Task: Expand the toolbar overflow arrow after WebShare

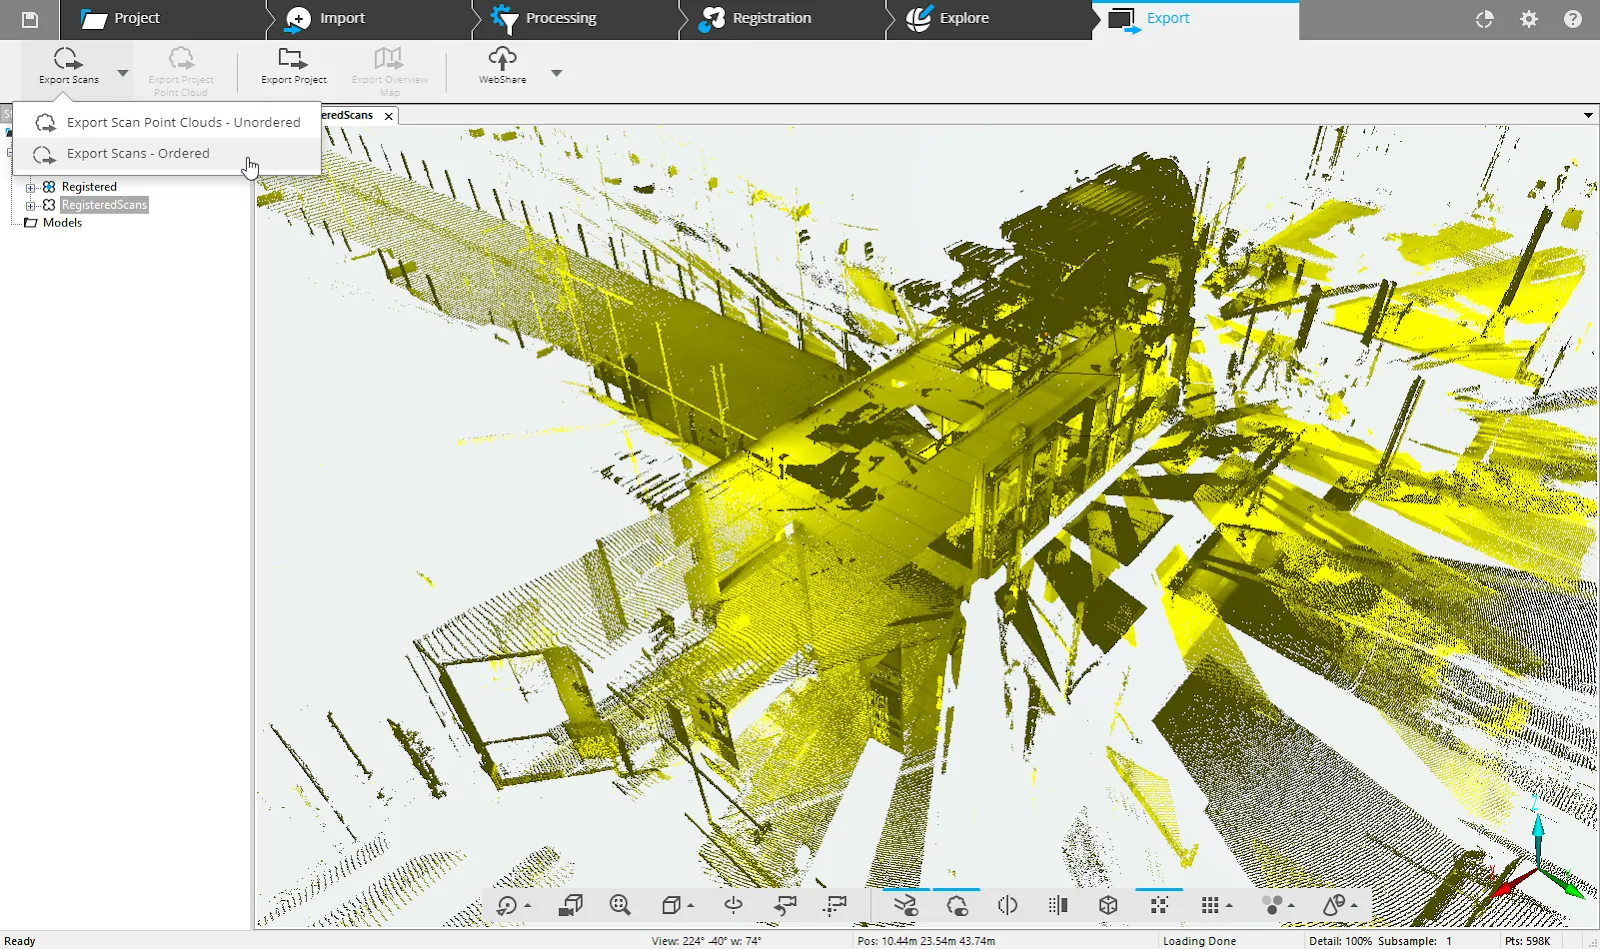Action: click(x=557, y=73)
